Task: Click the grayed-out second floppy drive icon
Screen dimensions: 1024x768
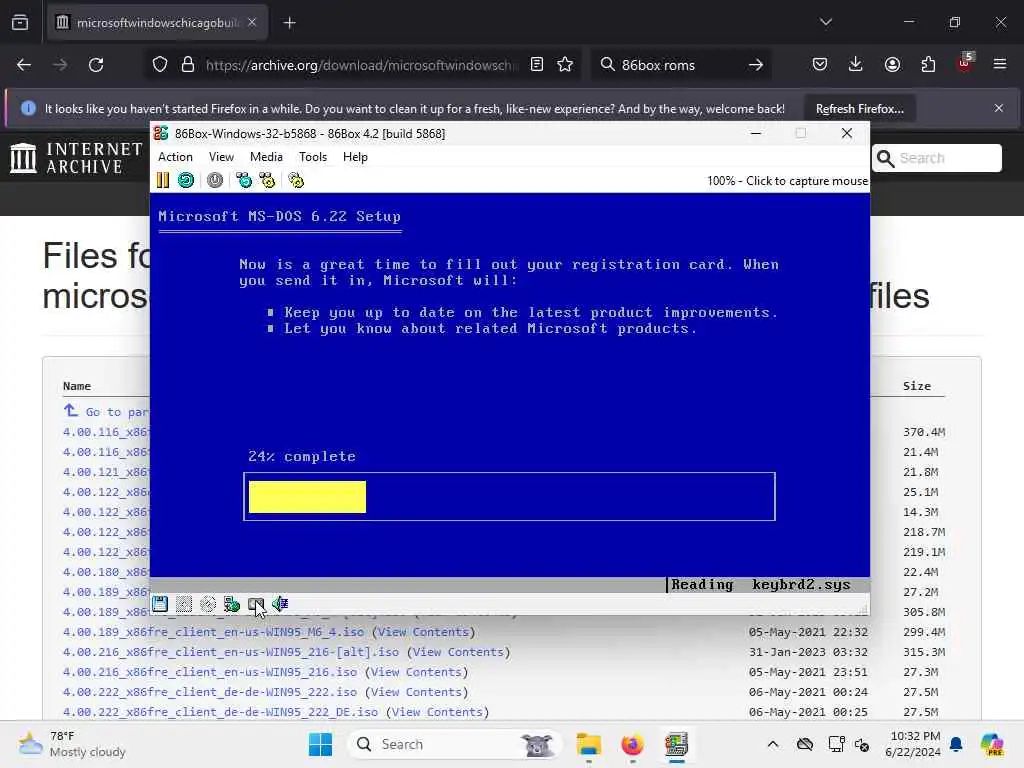Action: [184, 604]
